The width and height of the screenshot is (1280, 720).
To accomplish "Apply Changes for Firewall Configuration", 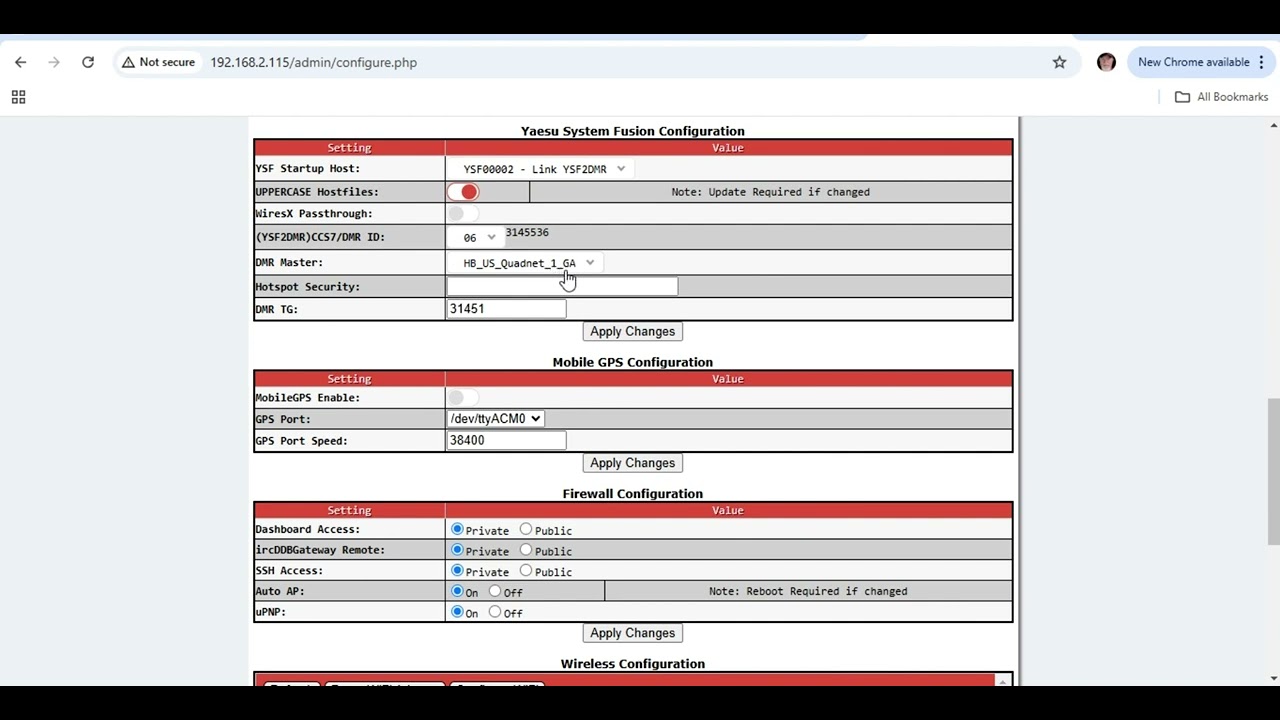I will point(632,633).
